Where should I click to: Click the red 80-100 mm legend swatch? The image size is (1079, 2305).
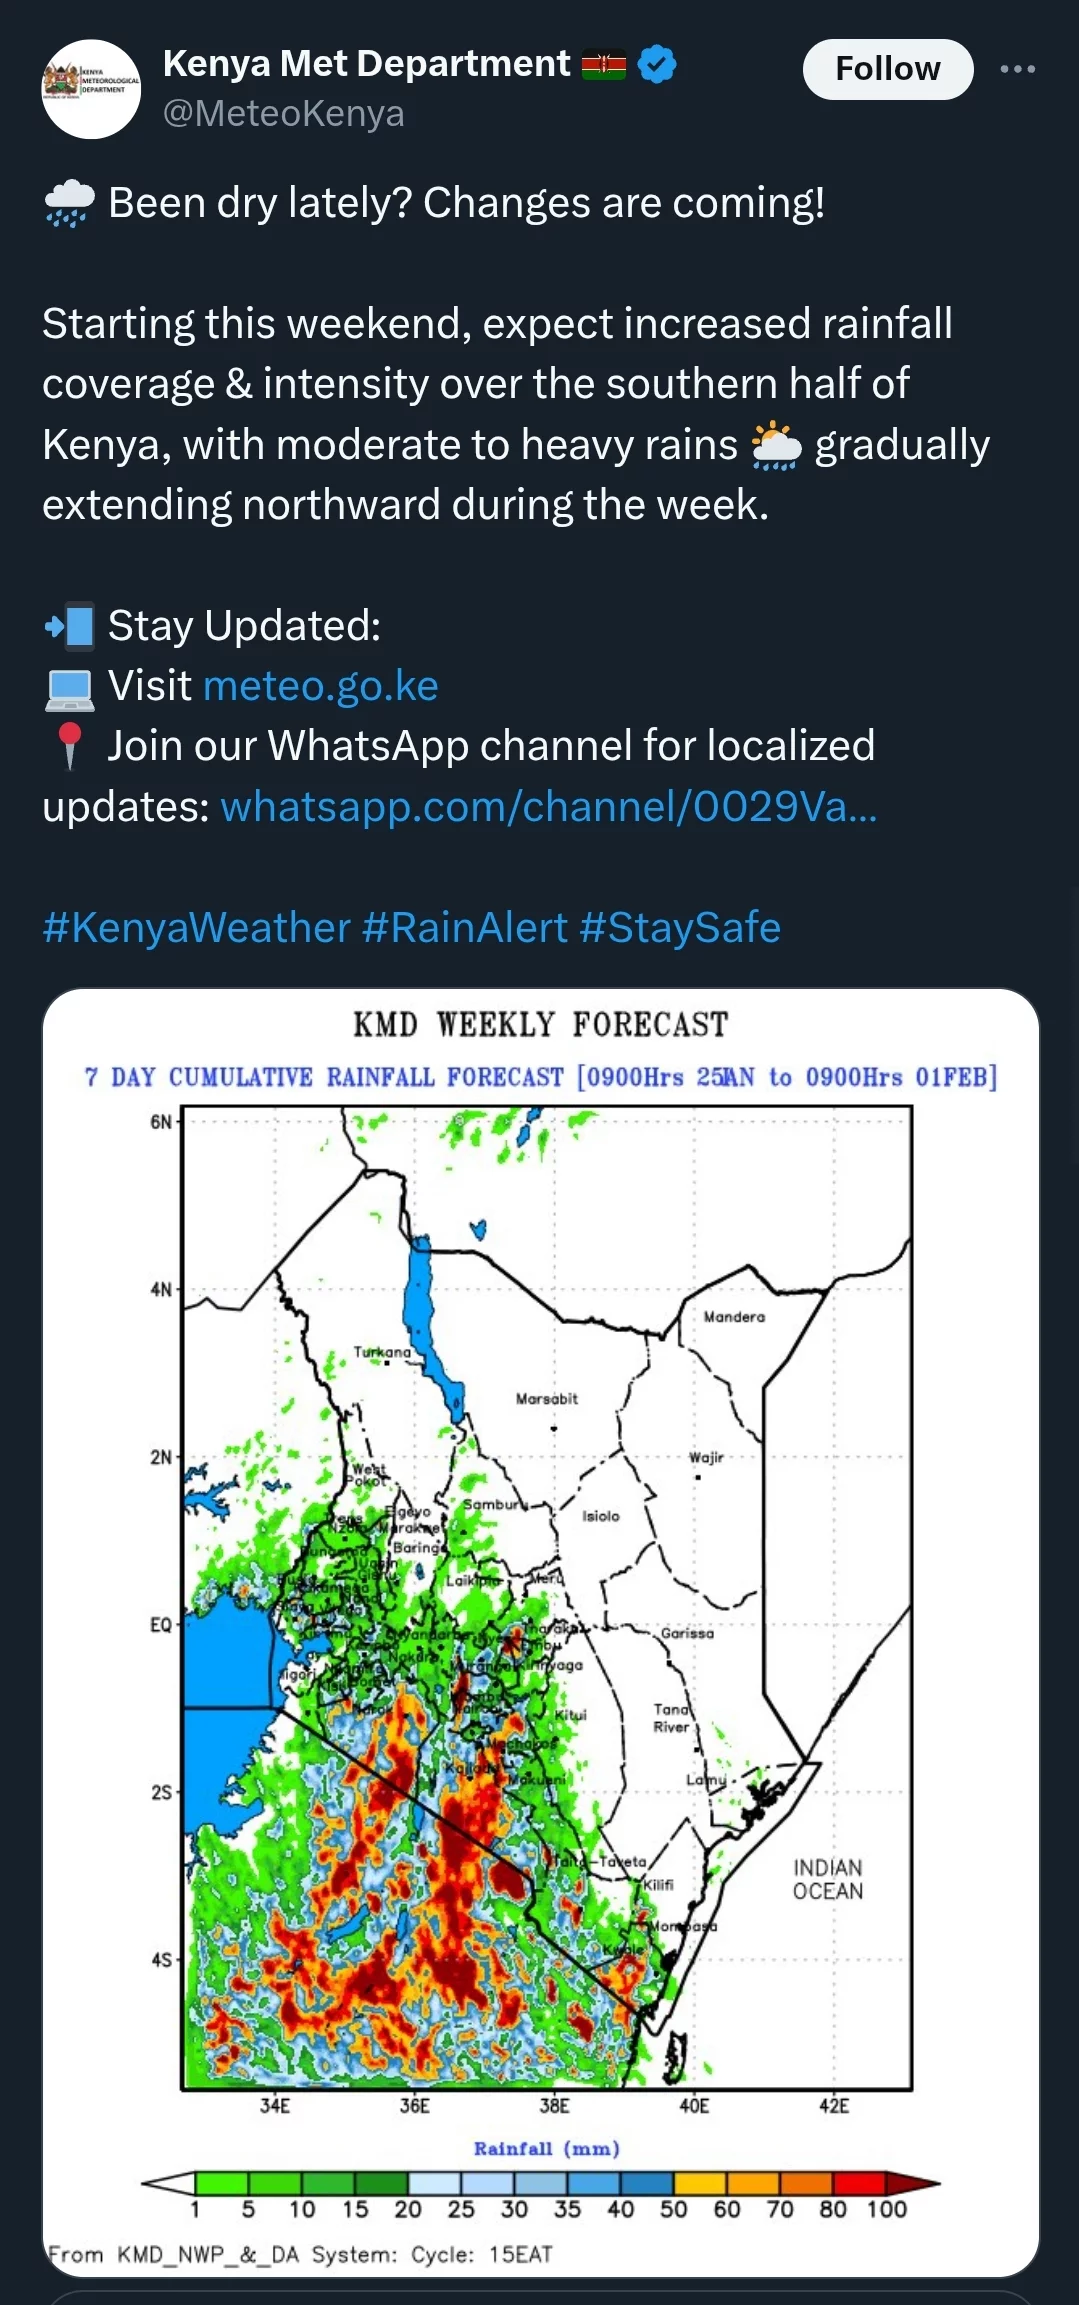[859, 2182]
